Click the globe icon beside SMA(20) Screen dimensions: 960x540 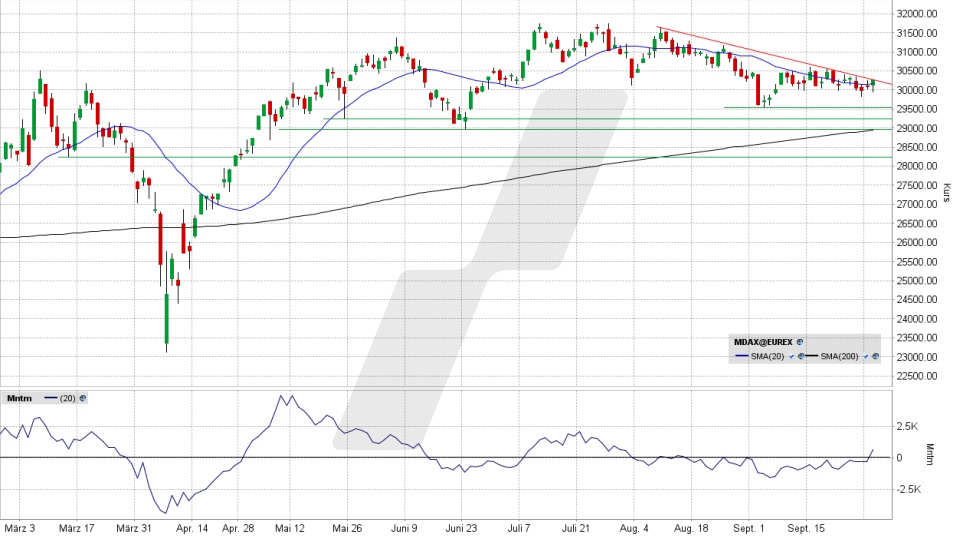coord(801,356)
